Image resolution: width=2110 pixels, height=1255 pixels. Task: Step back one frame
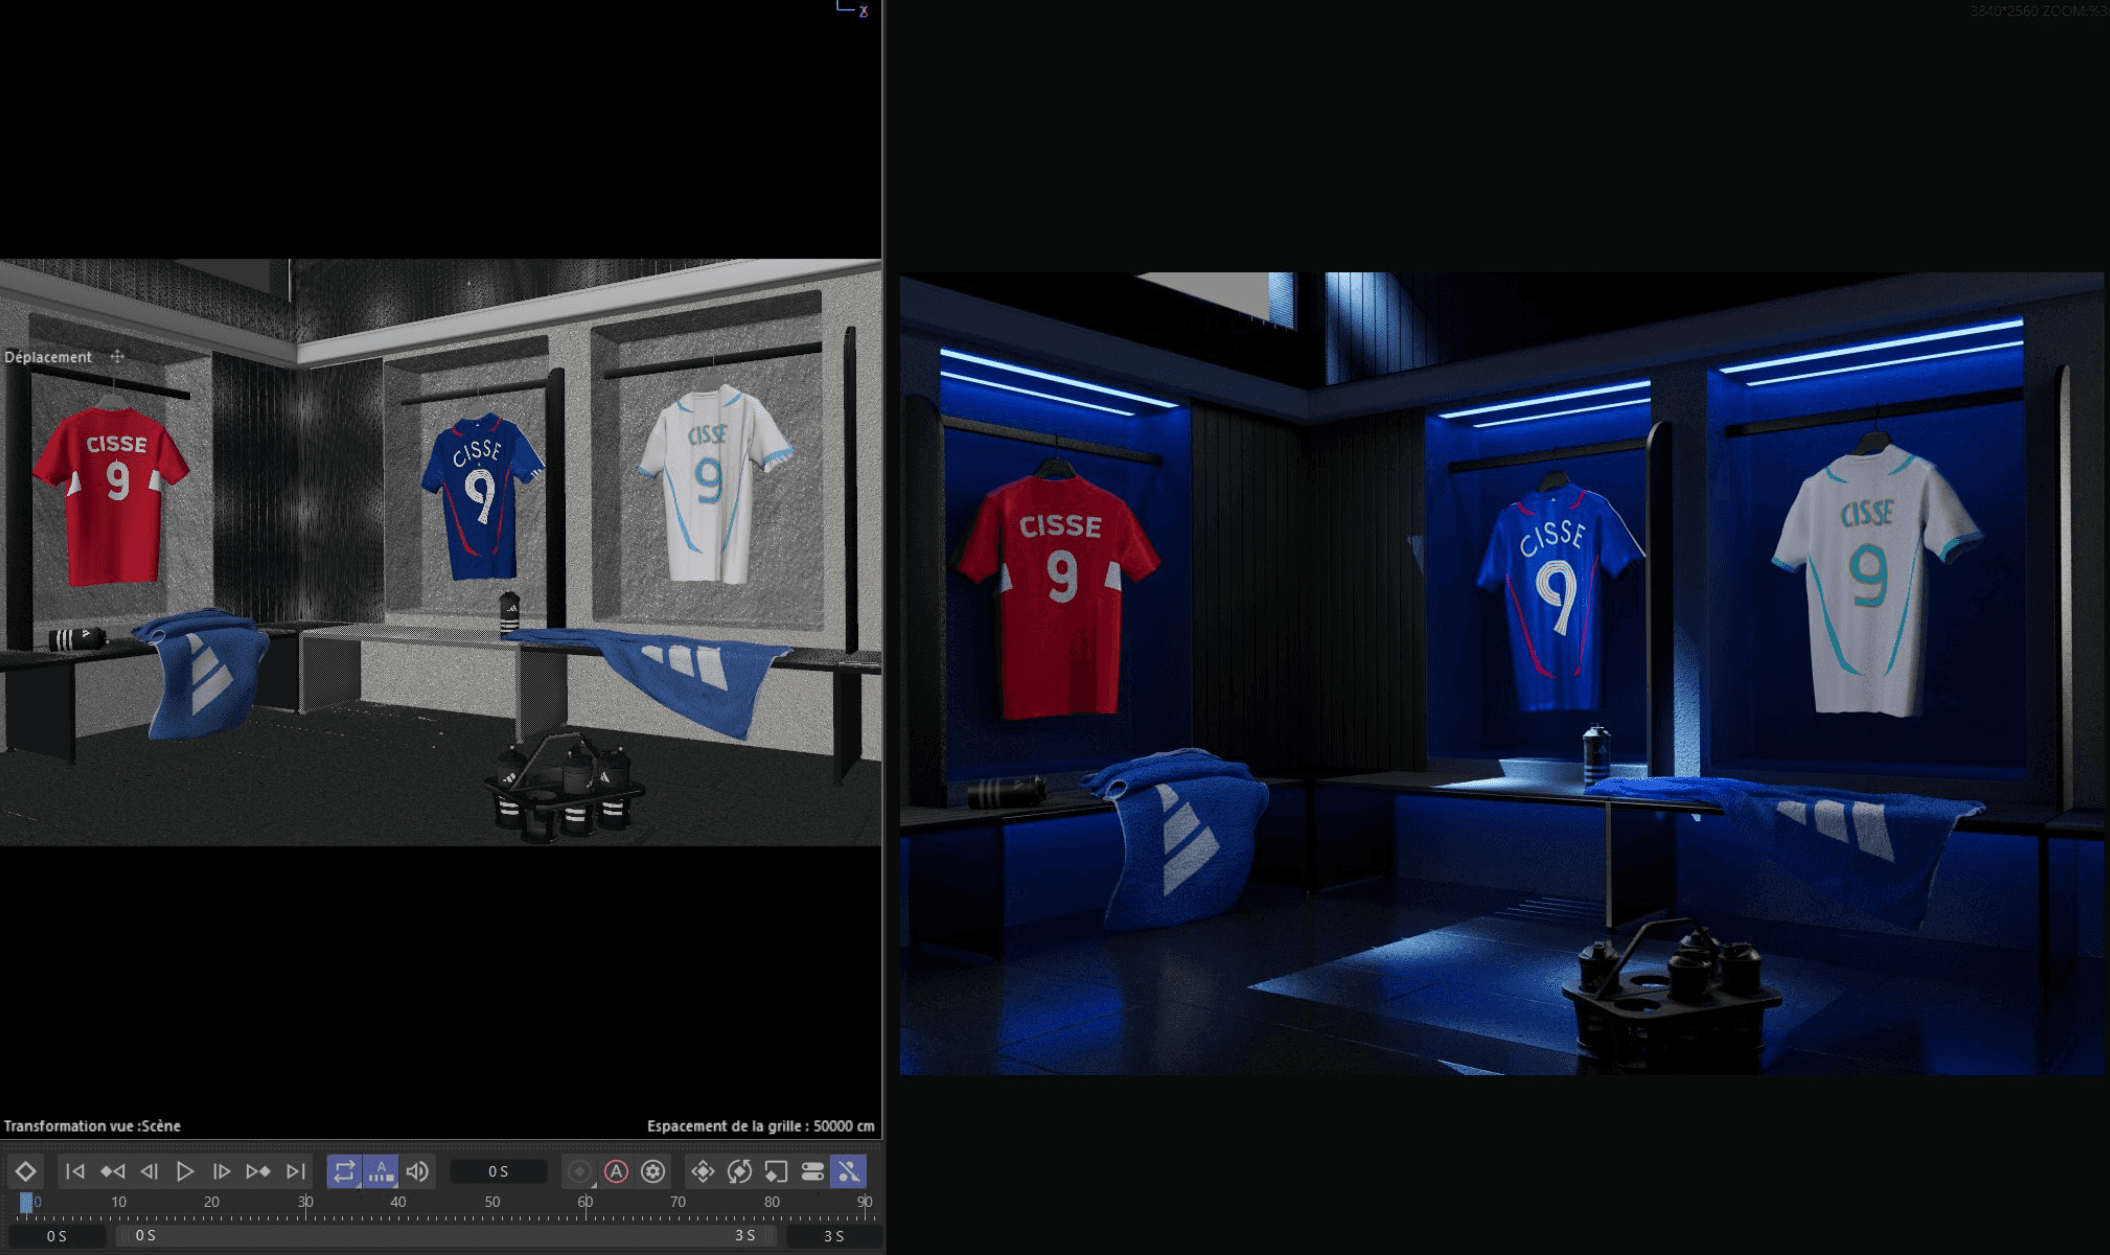tap(149, 1171)
